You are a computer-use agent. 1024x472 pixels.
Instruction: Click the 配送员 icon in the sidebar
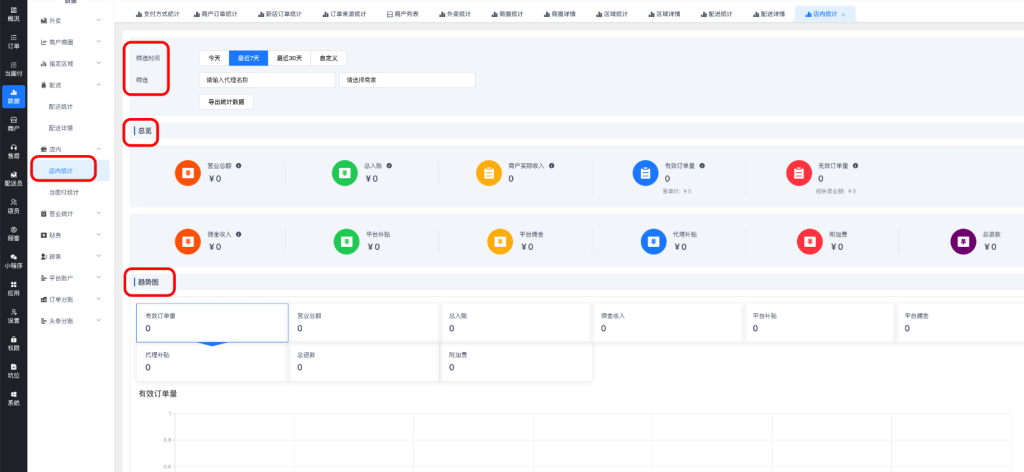[x=13, y=178]
